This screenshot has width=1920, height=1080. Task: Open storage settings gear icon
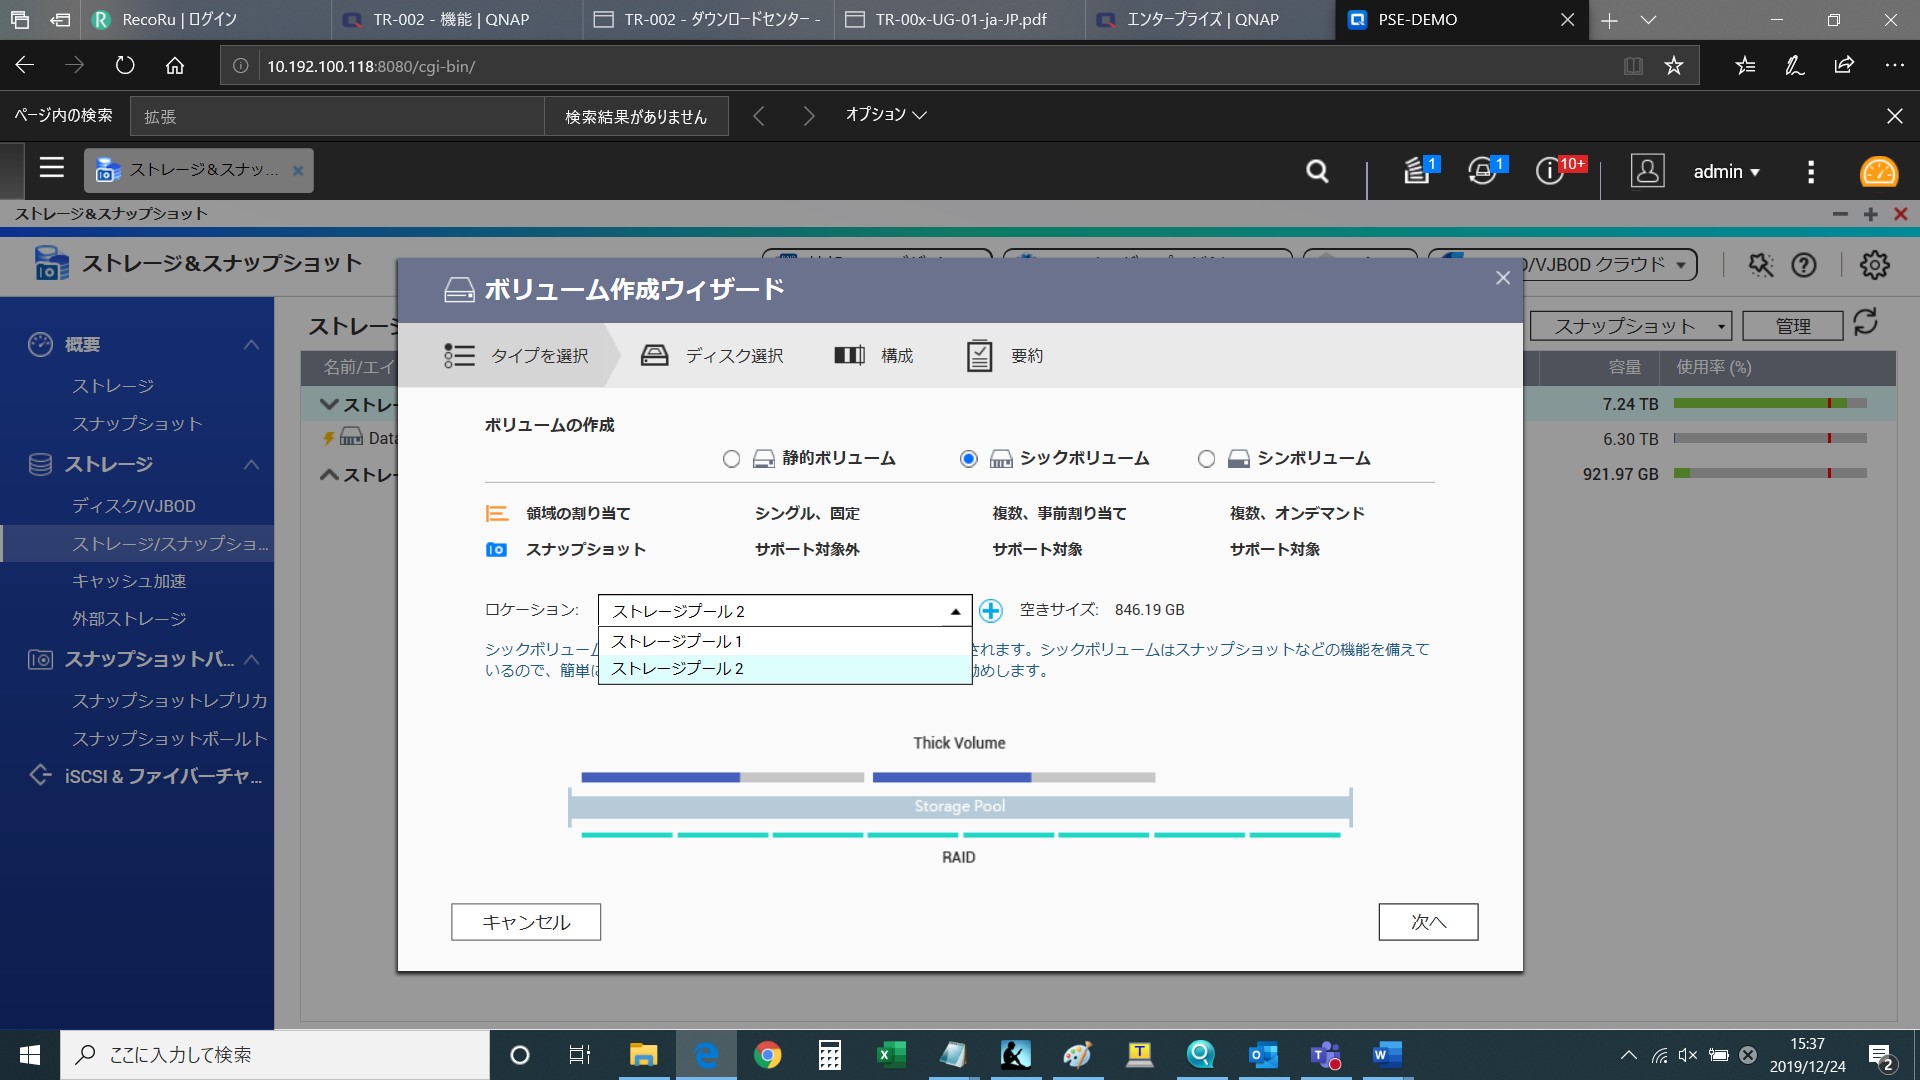(x=1874, y=265)
